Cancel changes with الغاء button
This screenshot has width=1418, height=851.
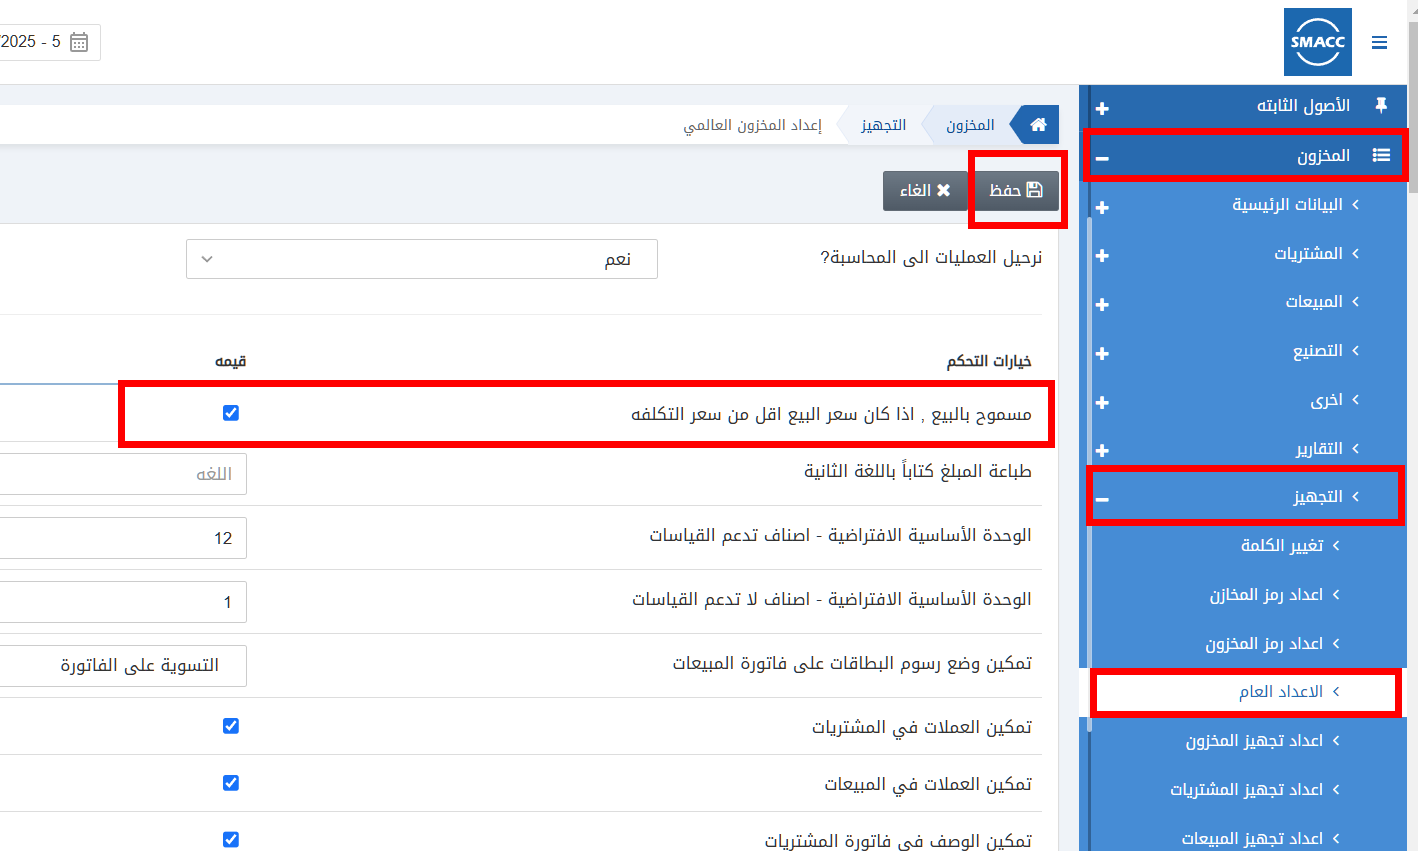925,190
